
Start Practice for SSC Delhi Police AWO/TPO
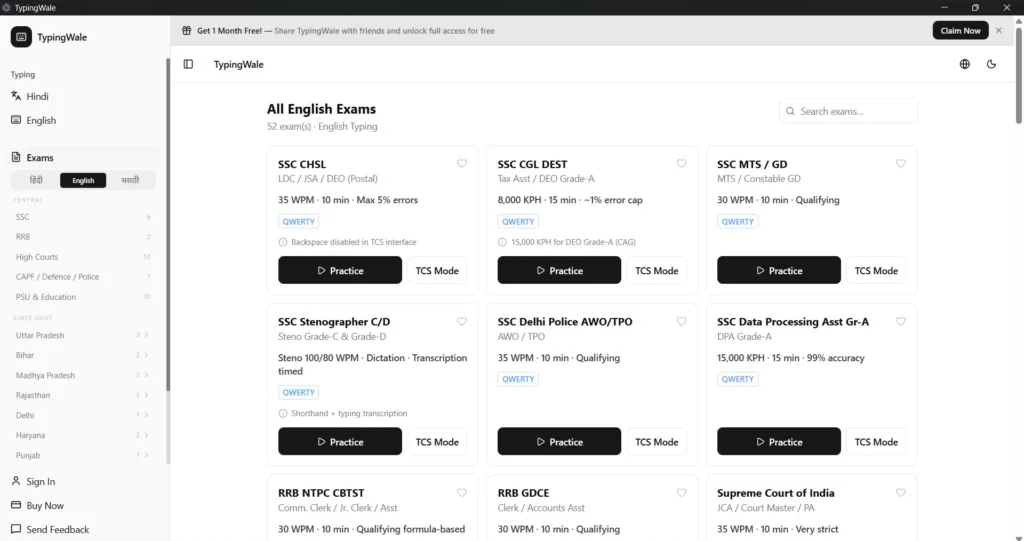point(559,442)
